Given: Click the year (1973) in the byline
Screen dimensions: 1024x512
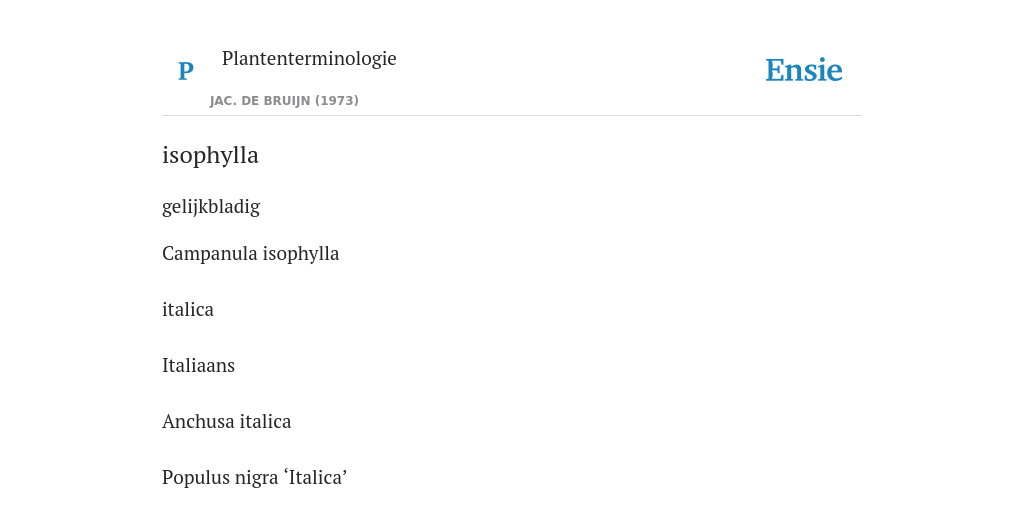Looking at the screenshot, I should tap(337, 101).
